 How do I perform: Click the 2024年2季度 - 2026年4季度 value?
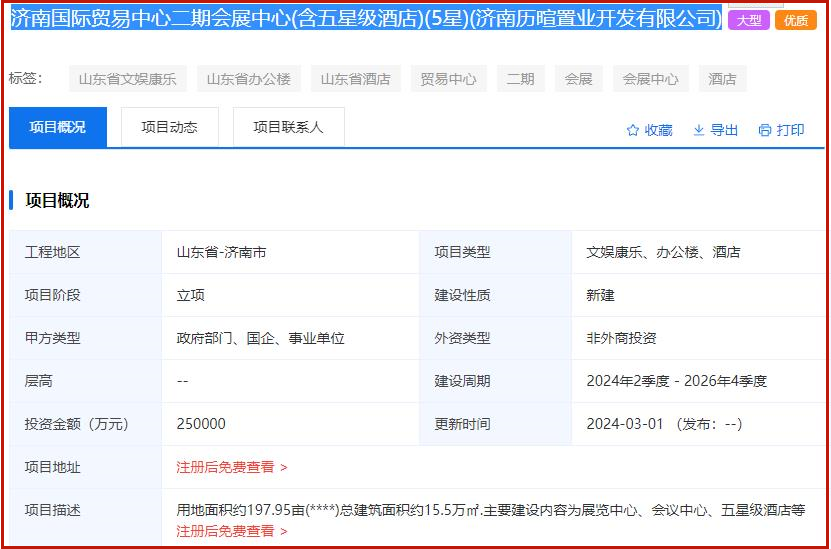click(x=677, y=381)
